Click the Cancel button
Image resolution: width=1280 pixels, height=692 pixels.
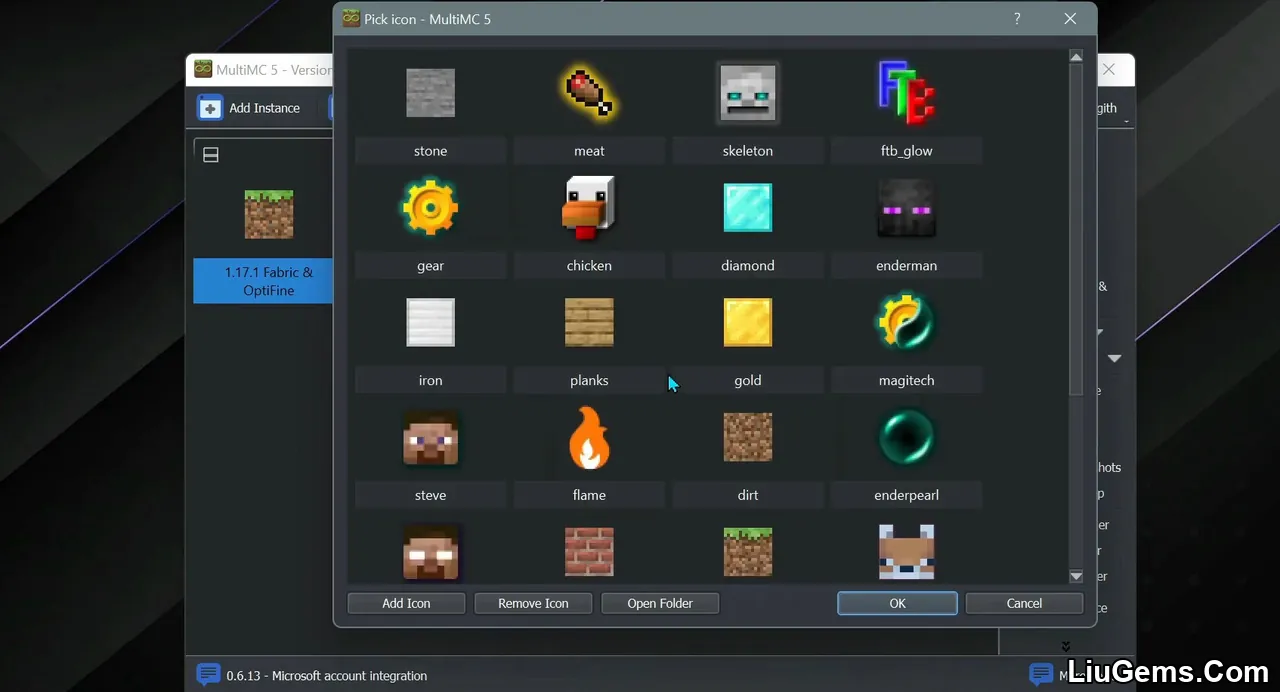click(1024, 603)
